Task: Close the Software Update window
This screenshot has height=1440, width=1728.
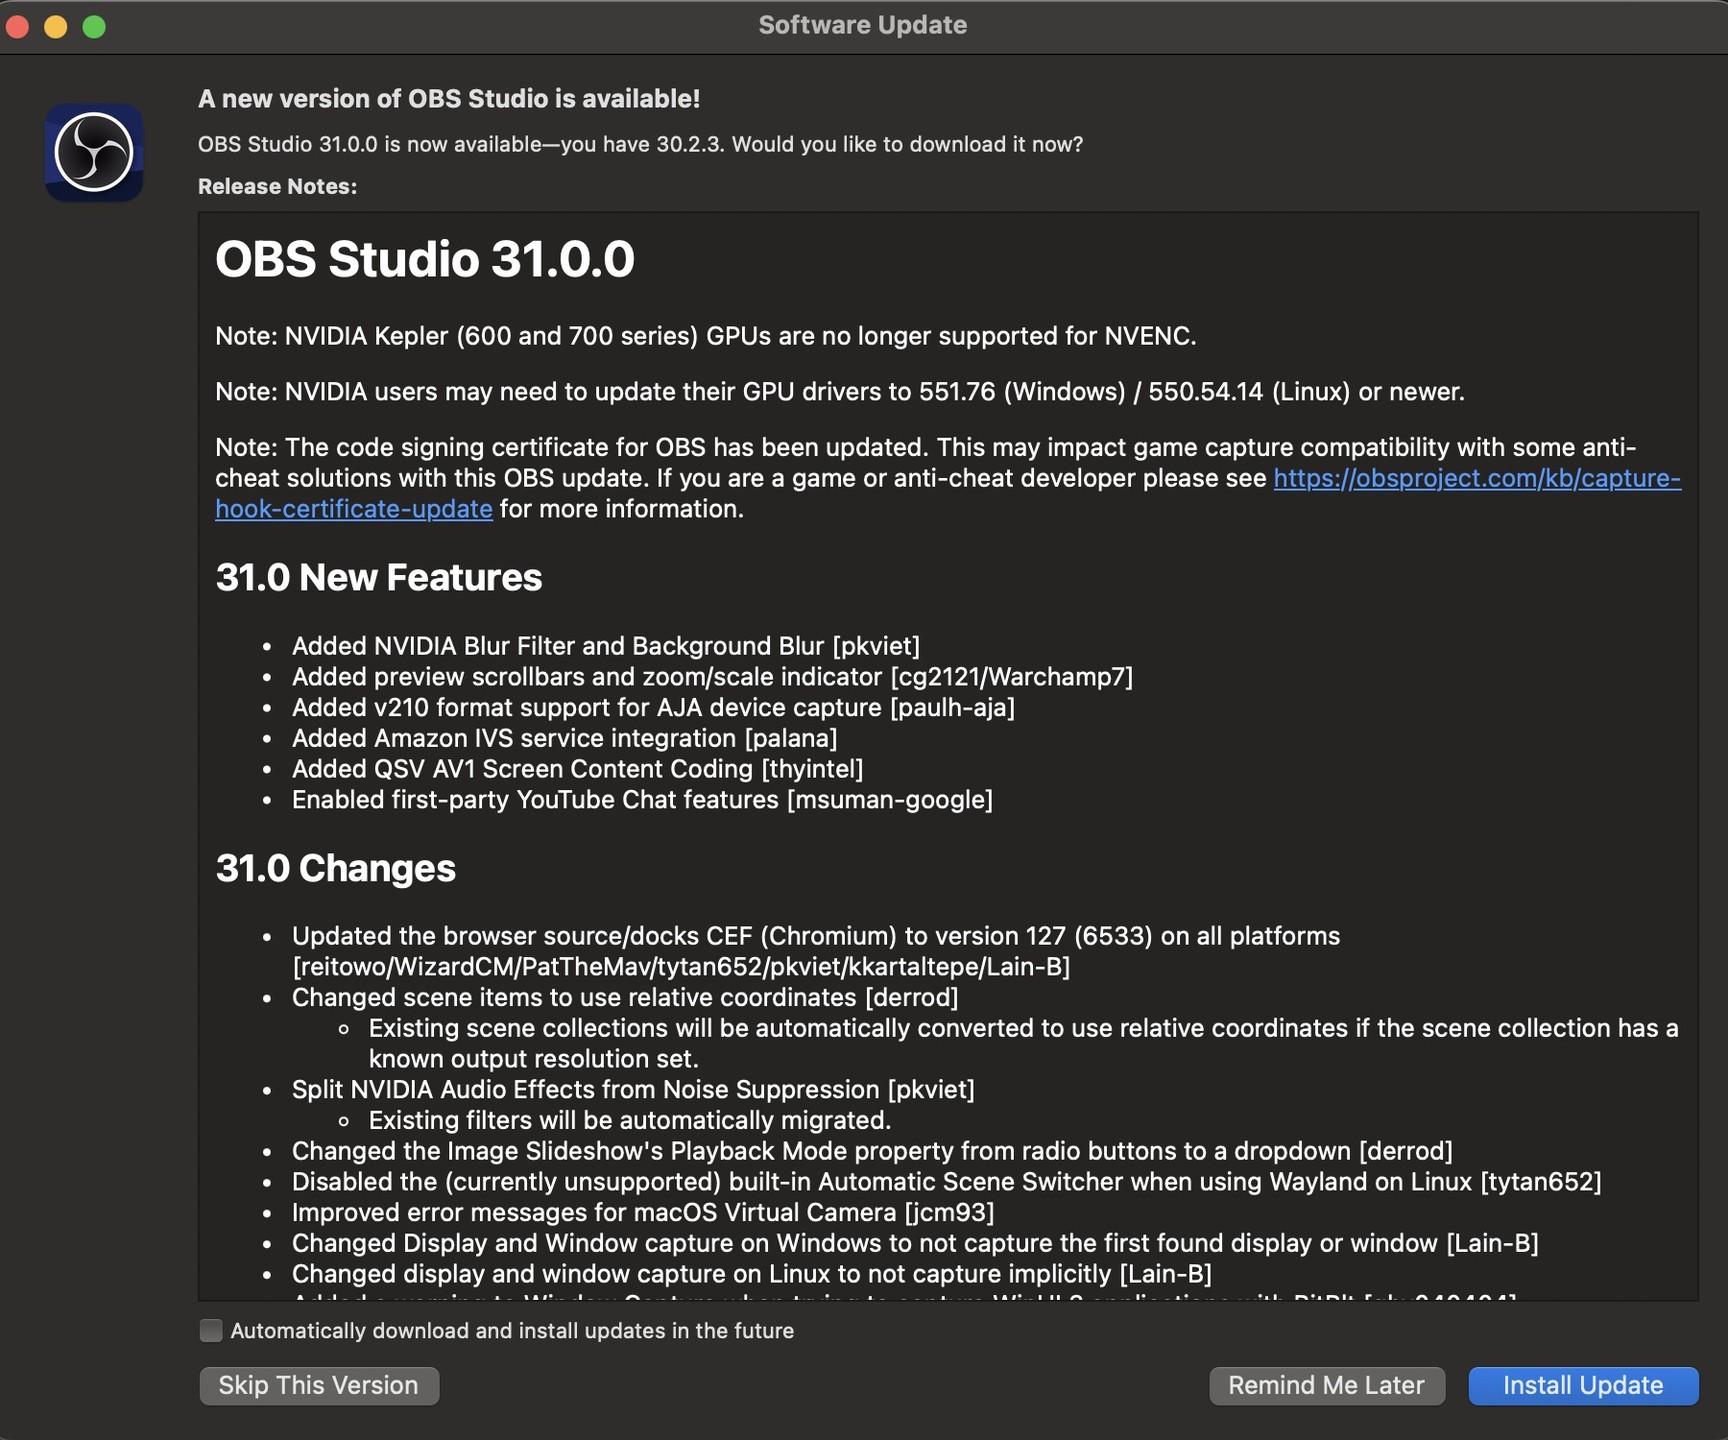Action: click(x=17, y=27)
